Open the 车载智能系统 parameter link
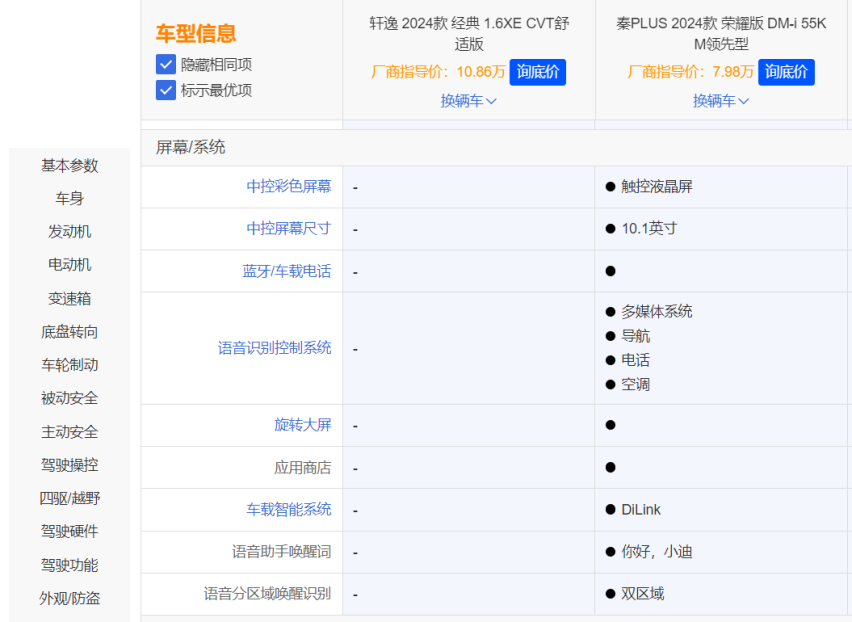The image size is (852, 622). [x=289, y=509]
